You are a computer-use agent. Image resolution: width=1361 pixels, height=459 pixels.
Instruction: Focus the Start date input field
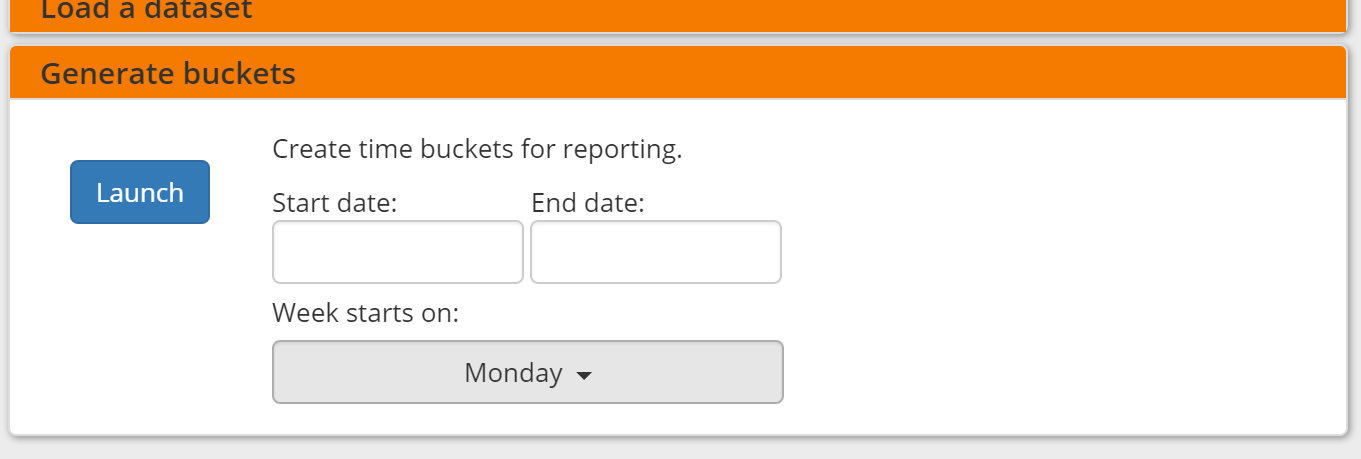click(397, 252)
